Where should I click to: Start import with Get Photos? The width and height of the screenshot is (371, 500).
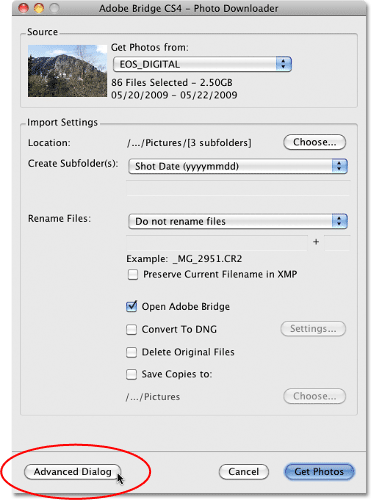(x=319, y=472)
